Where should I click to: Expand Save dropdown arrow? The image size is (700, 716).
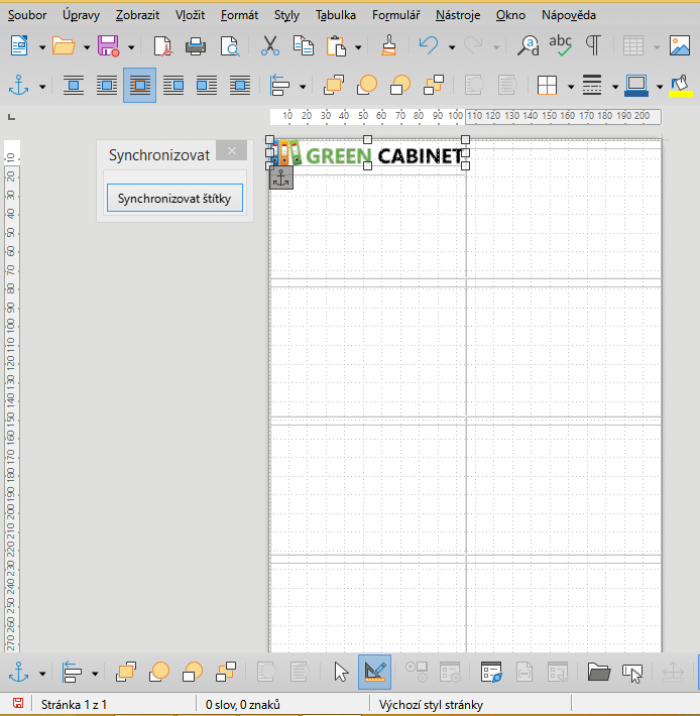(131, 47)
